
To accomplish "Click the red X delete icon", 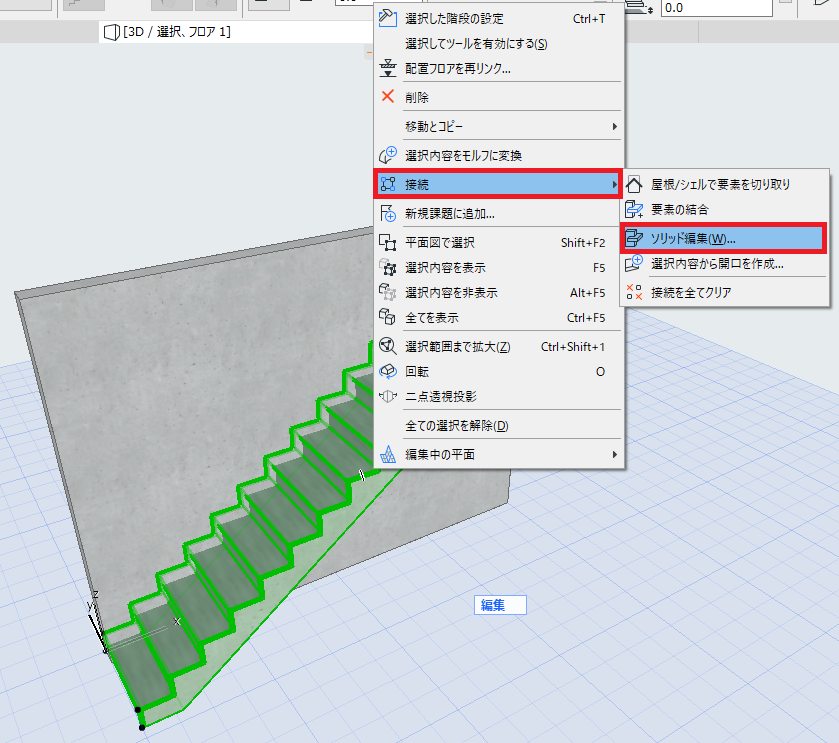I will coord(387,96).
